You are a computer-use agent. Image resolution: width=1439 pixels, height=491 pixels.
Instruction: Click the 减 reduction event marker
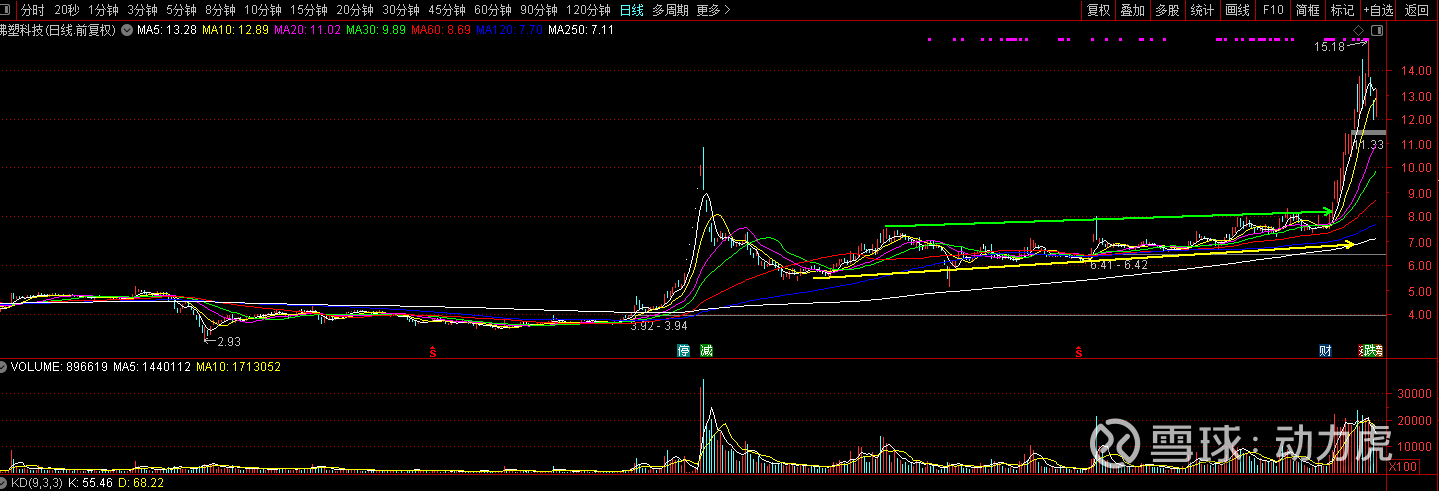point(706,350)
